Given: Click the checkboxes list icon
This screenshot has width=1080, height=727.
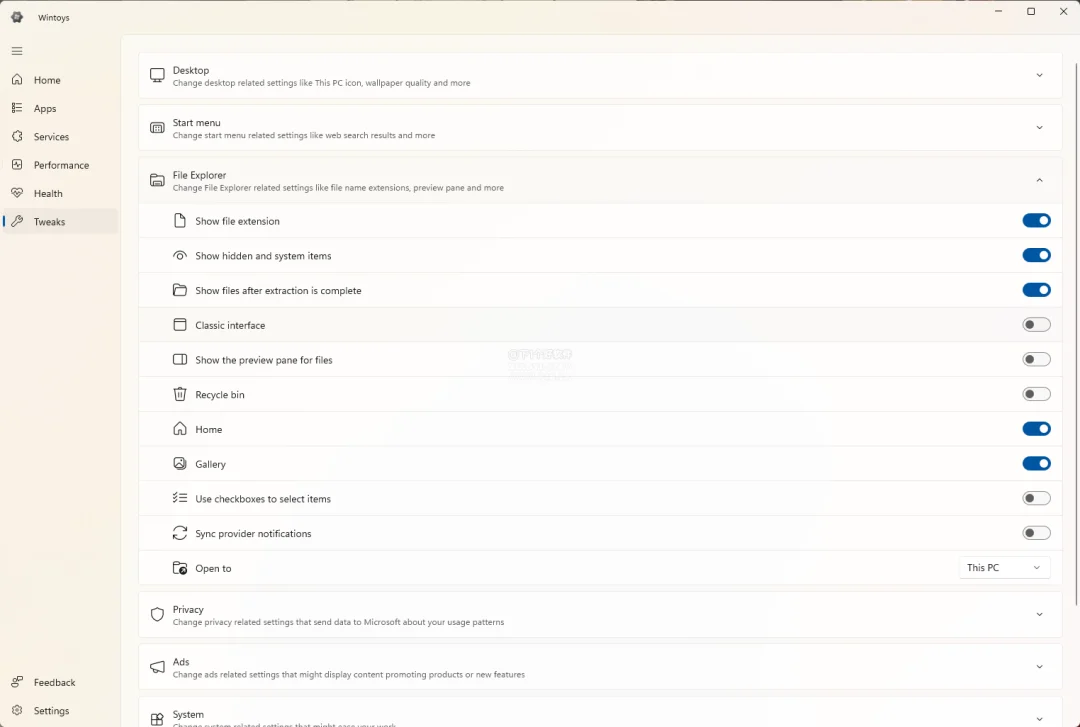Looking at the screenshot, I should (180, 498).
